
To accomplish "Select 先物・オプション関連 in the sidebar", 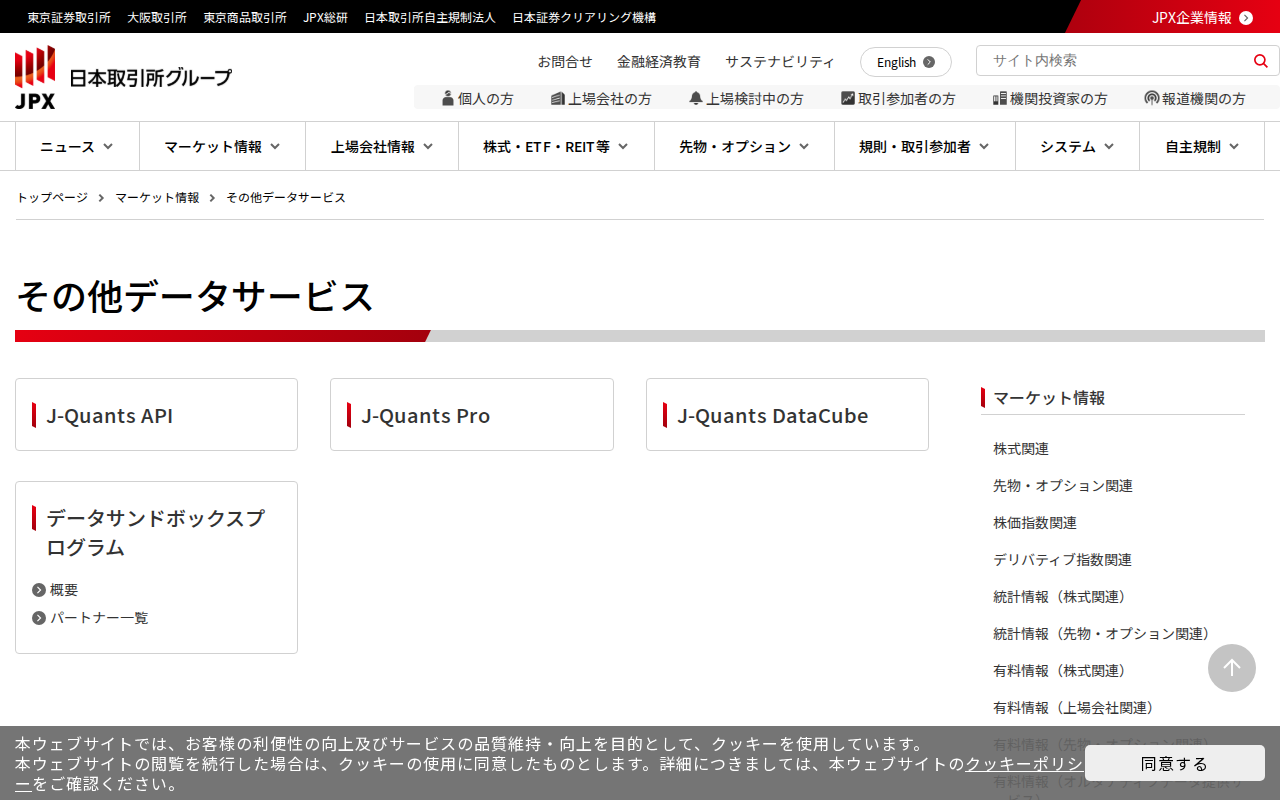I will point(1063,486).
